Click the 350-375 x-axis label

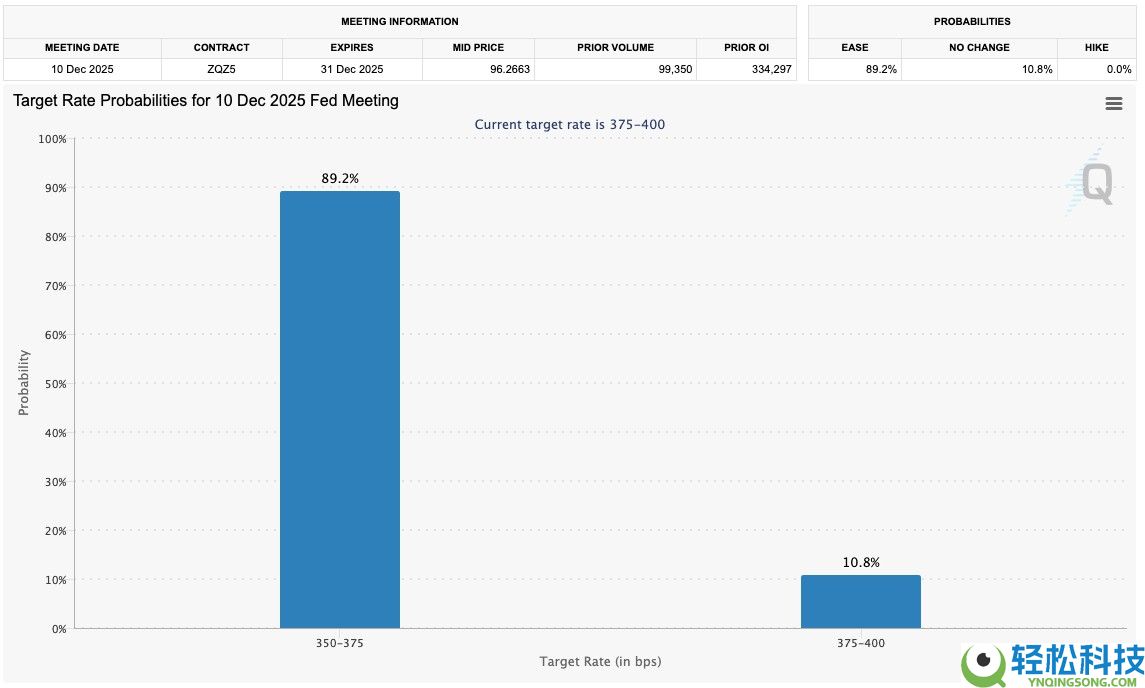(x=339, y=643)
